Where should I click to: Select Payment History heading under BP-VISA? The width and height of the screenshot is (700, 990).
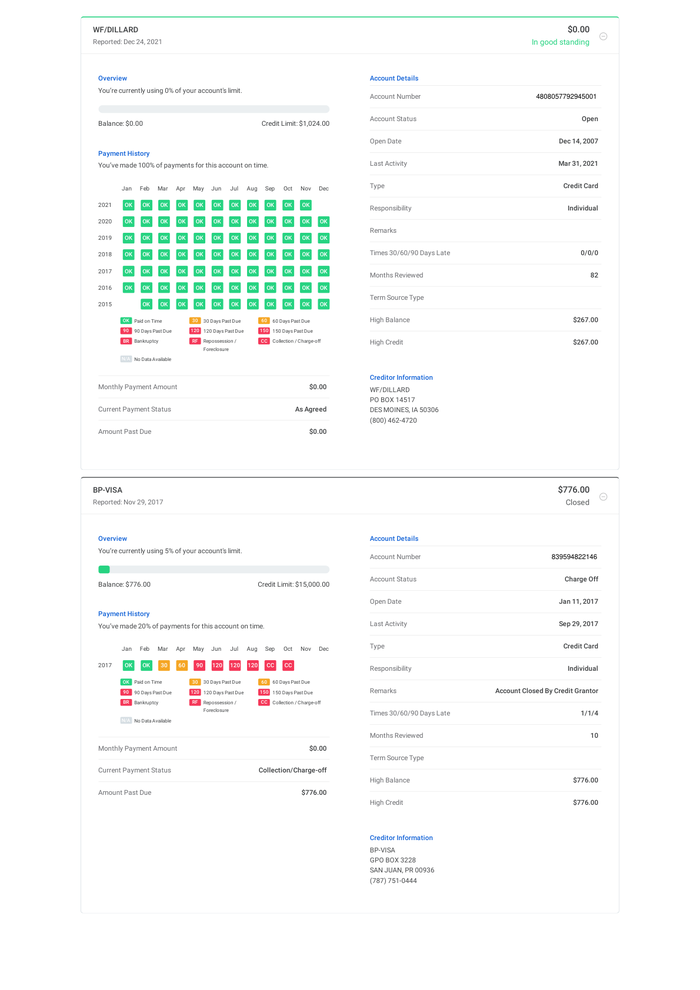pos(124,614)
